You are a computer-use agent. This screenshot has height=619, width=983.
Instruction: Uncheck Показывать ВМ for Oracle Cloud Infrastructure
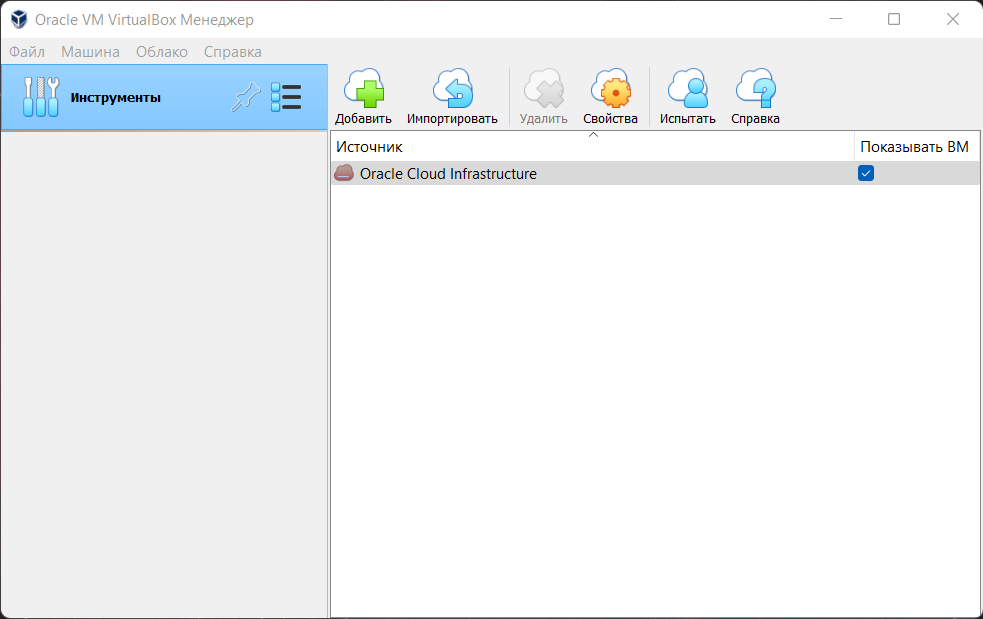coord(866,173)
